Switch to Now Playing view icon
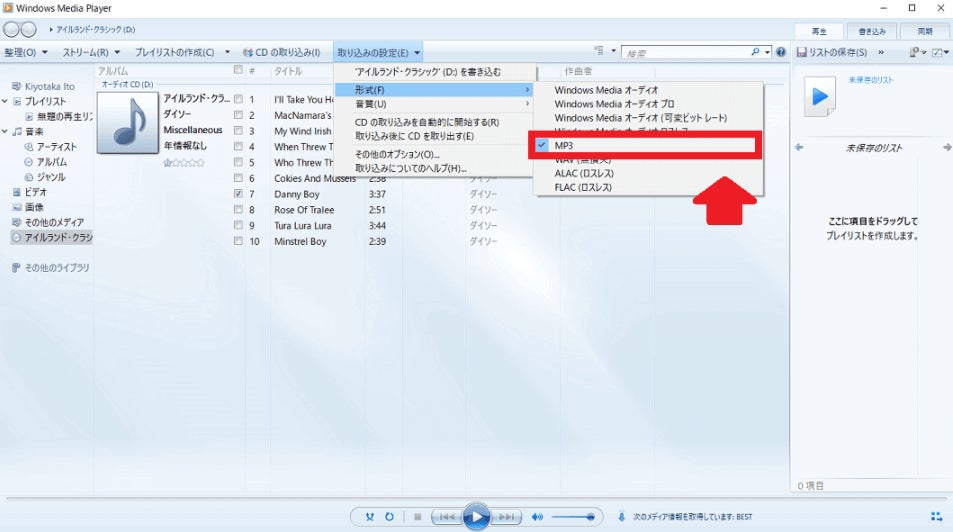The height and width of the screenshot is (532, 953). 936,517
